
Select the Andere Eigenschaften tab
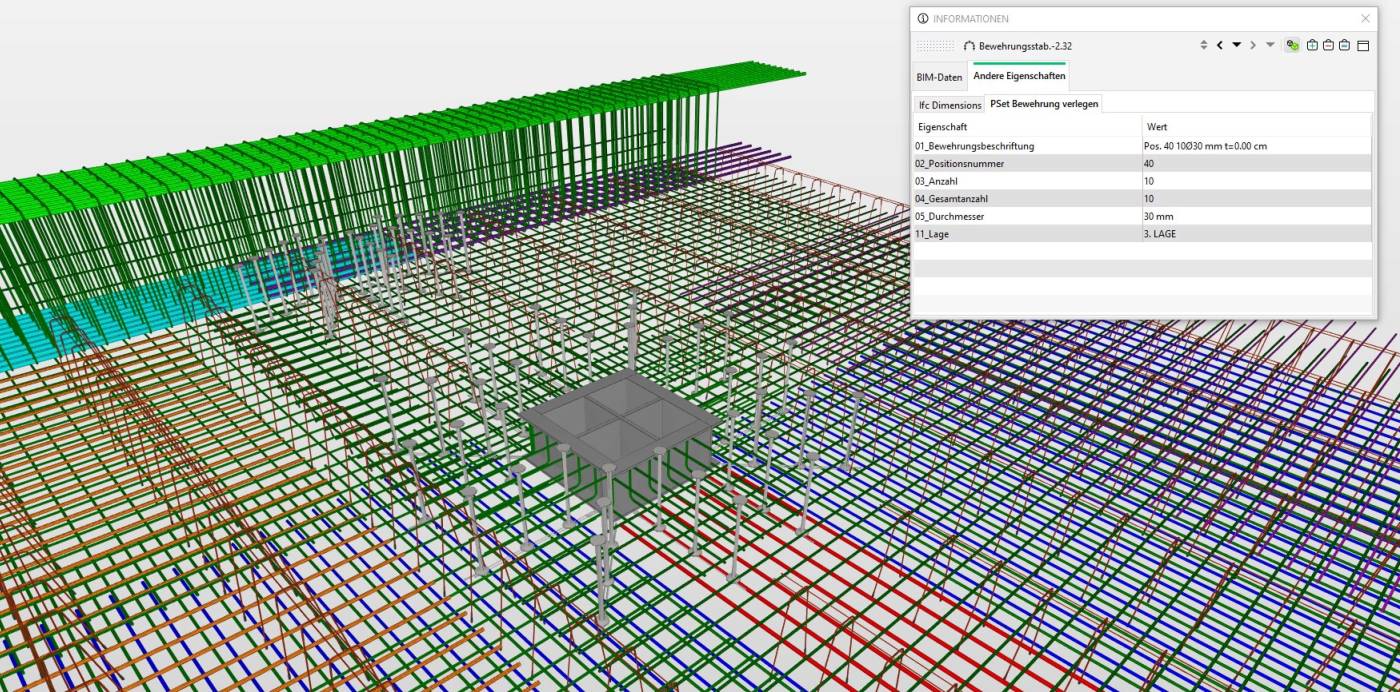(1019, 76)
